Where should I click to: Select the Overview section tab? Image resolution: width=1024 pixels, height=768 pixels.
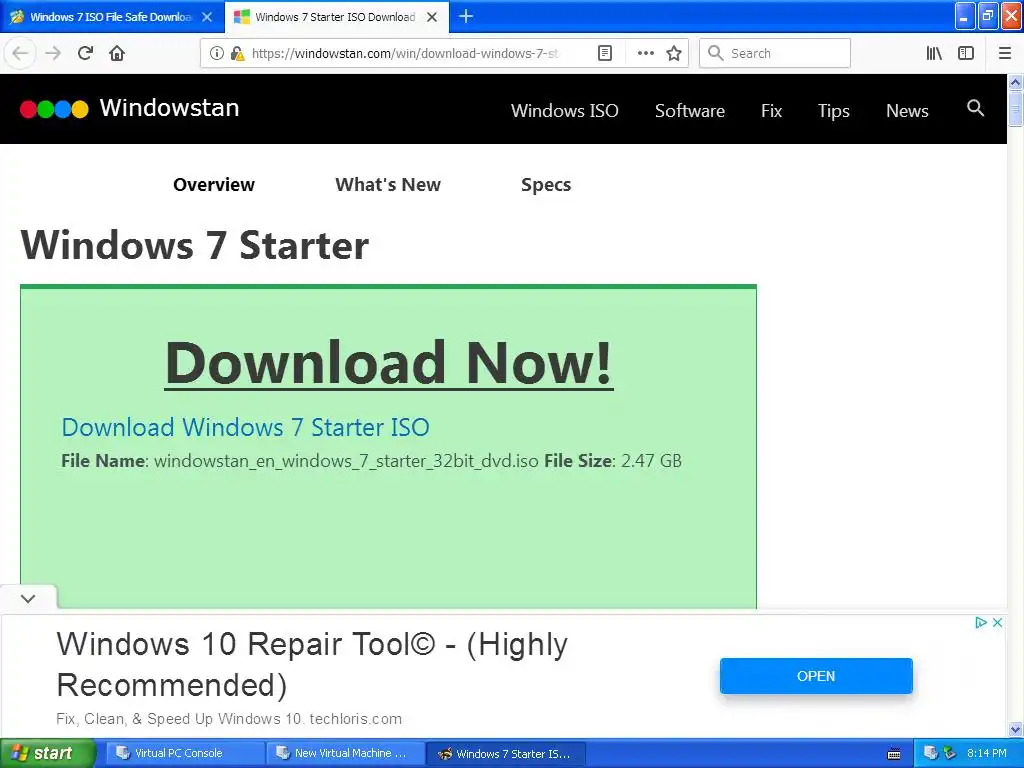[x=214, y=185]
